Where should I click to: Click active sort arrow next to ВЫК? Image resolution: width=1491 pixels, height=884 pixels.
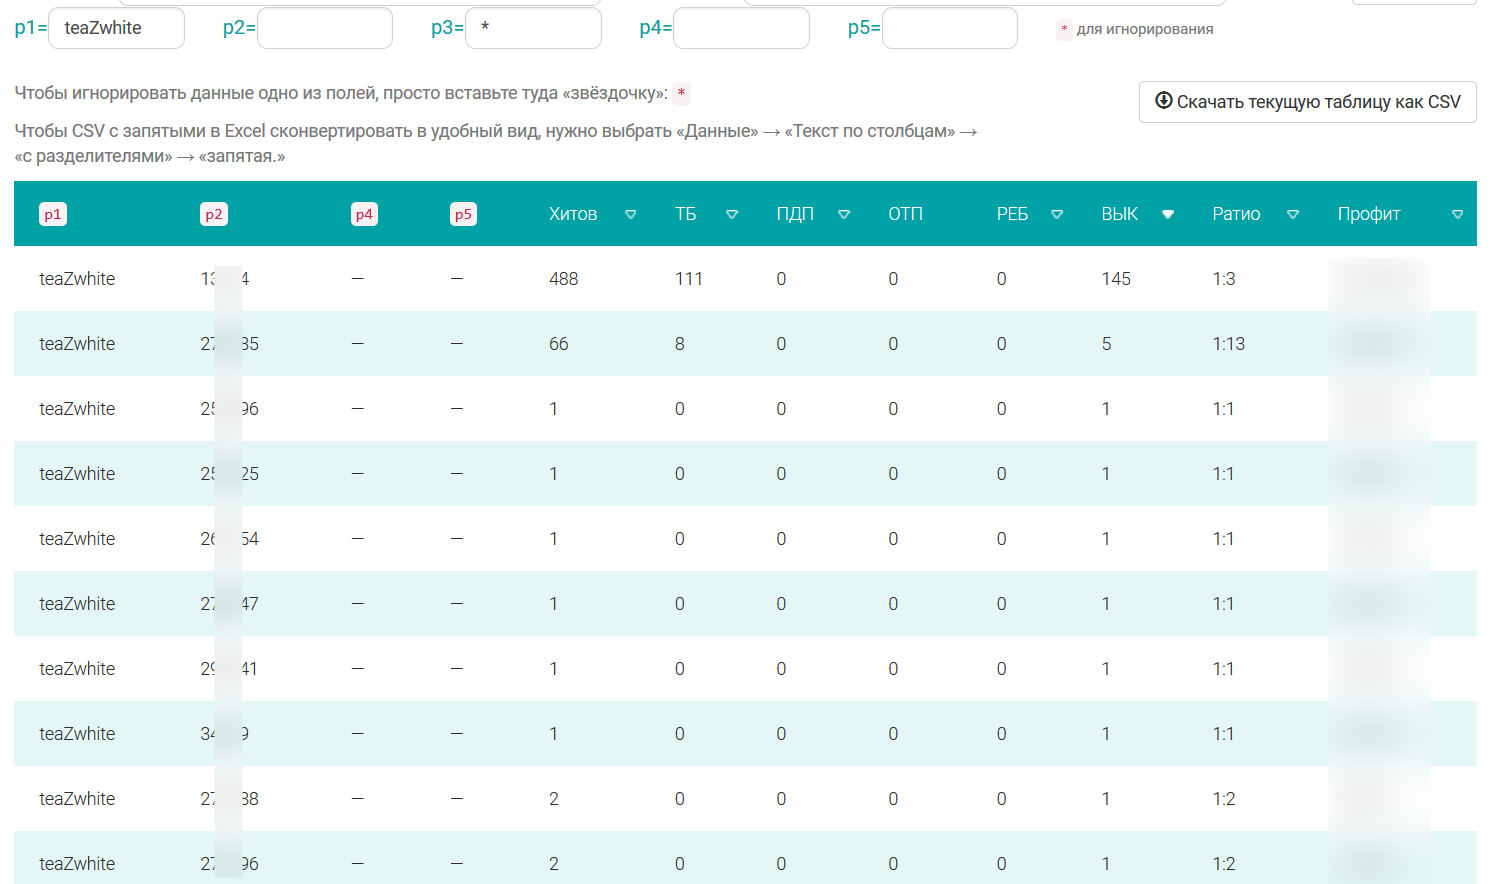[x=1168, y=214]
